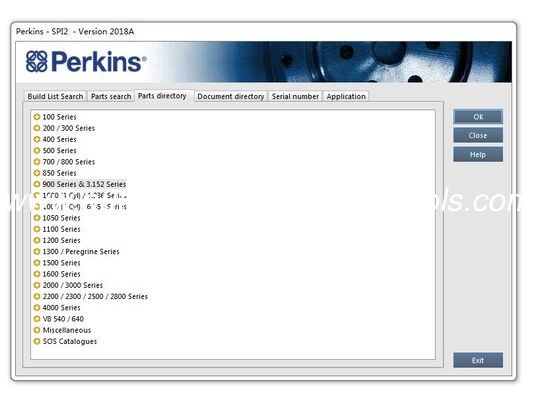Click the icon beside 1100 Series

click(x=37, y=229)
